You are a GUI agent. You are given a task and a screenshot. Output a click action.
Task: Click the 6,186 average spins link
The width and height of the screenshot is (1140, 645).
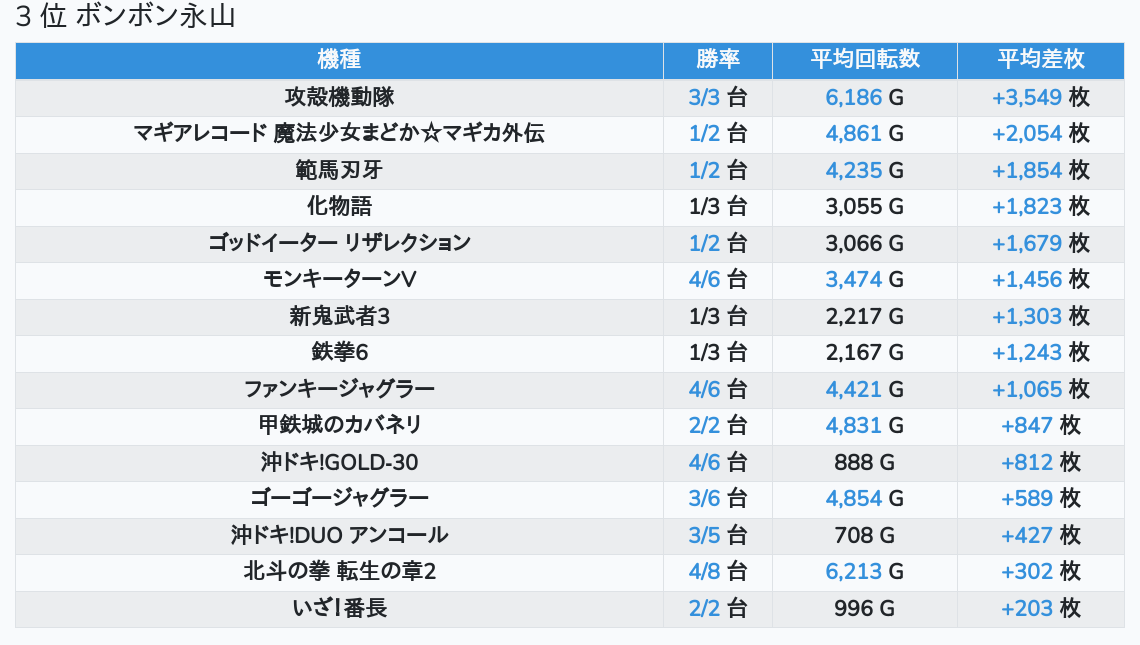[854, 97]
